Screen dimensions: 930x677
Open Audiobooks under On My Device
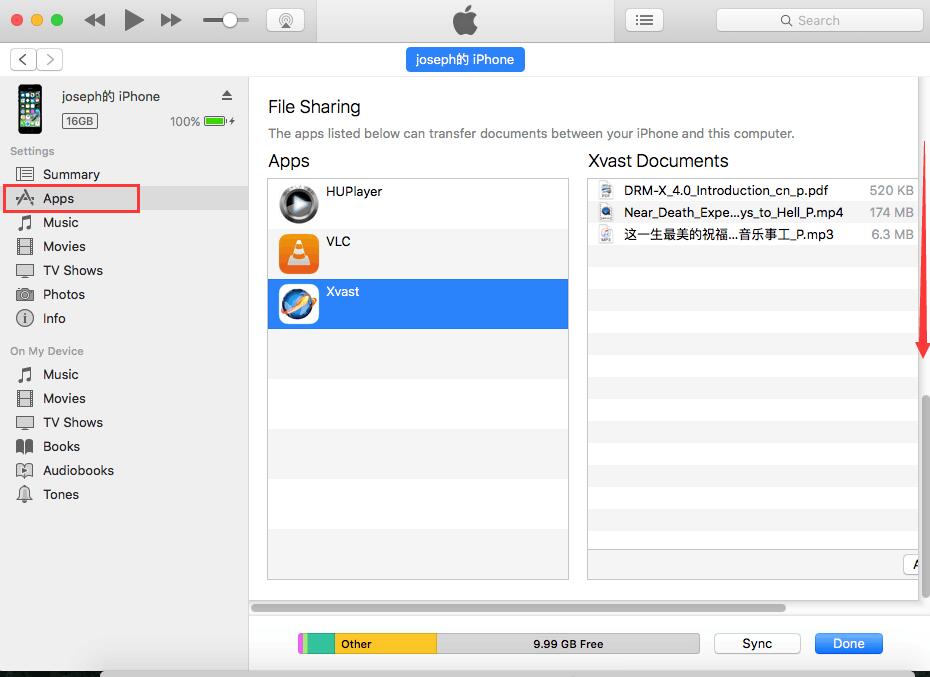coord(78,470)
